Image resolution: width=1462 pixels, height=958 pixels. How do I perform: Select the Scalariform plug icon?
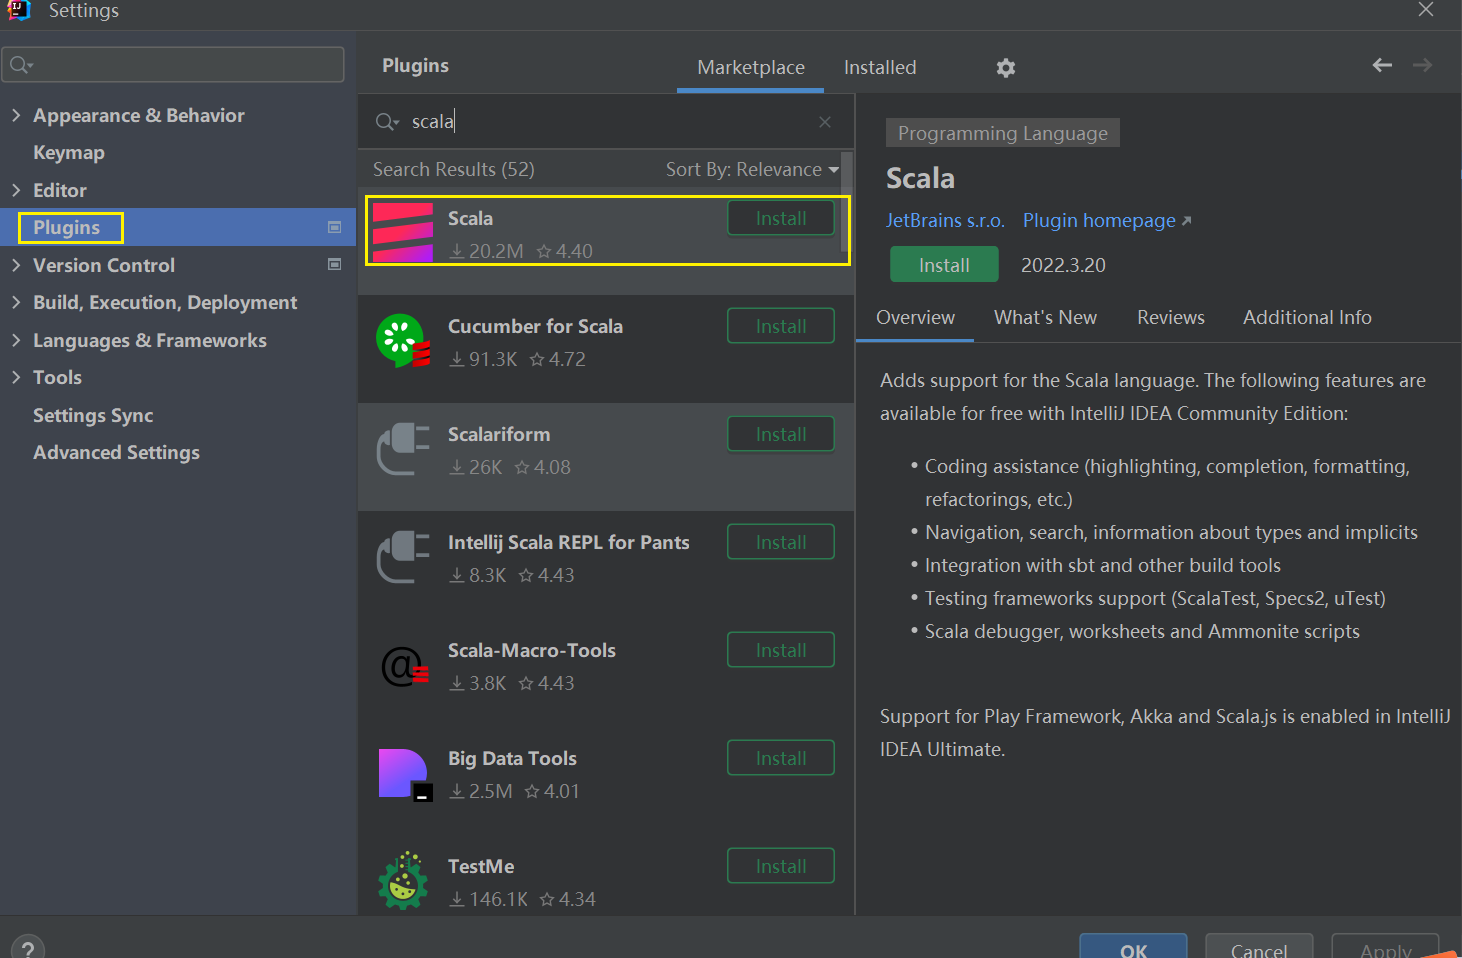(x=403, y=449)
